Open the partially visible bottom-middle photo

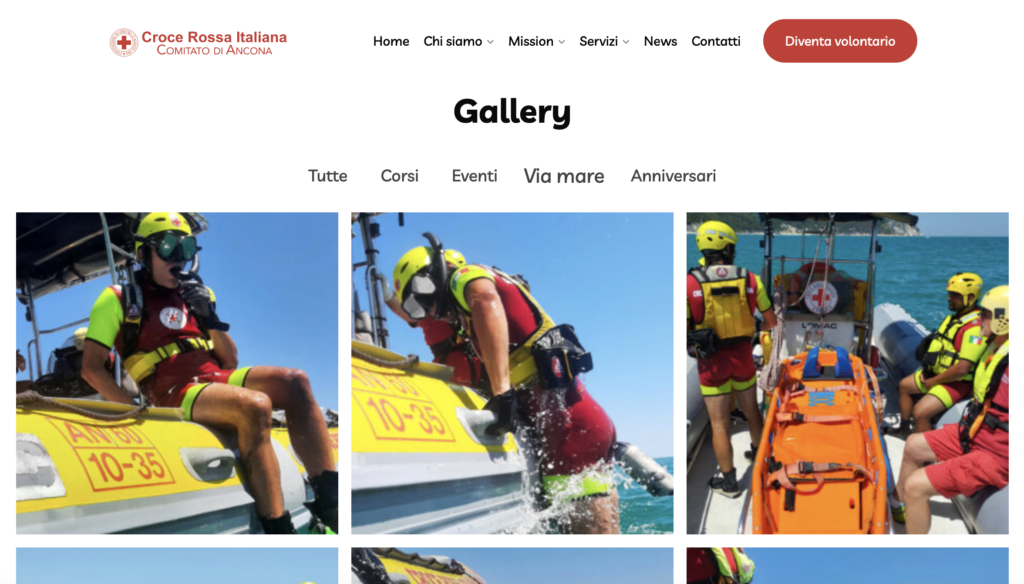coord(512,566)
